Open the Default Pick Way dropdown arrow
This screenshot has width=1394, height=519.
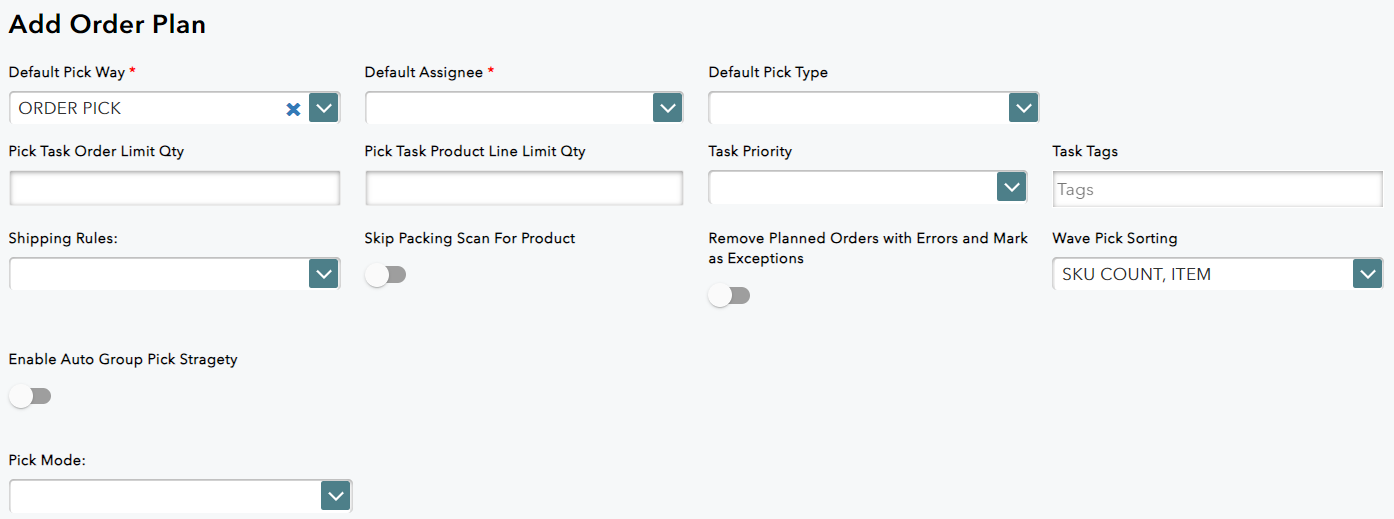324,108
